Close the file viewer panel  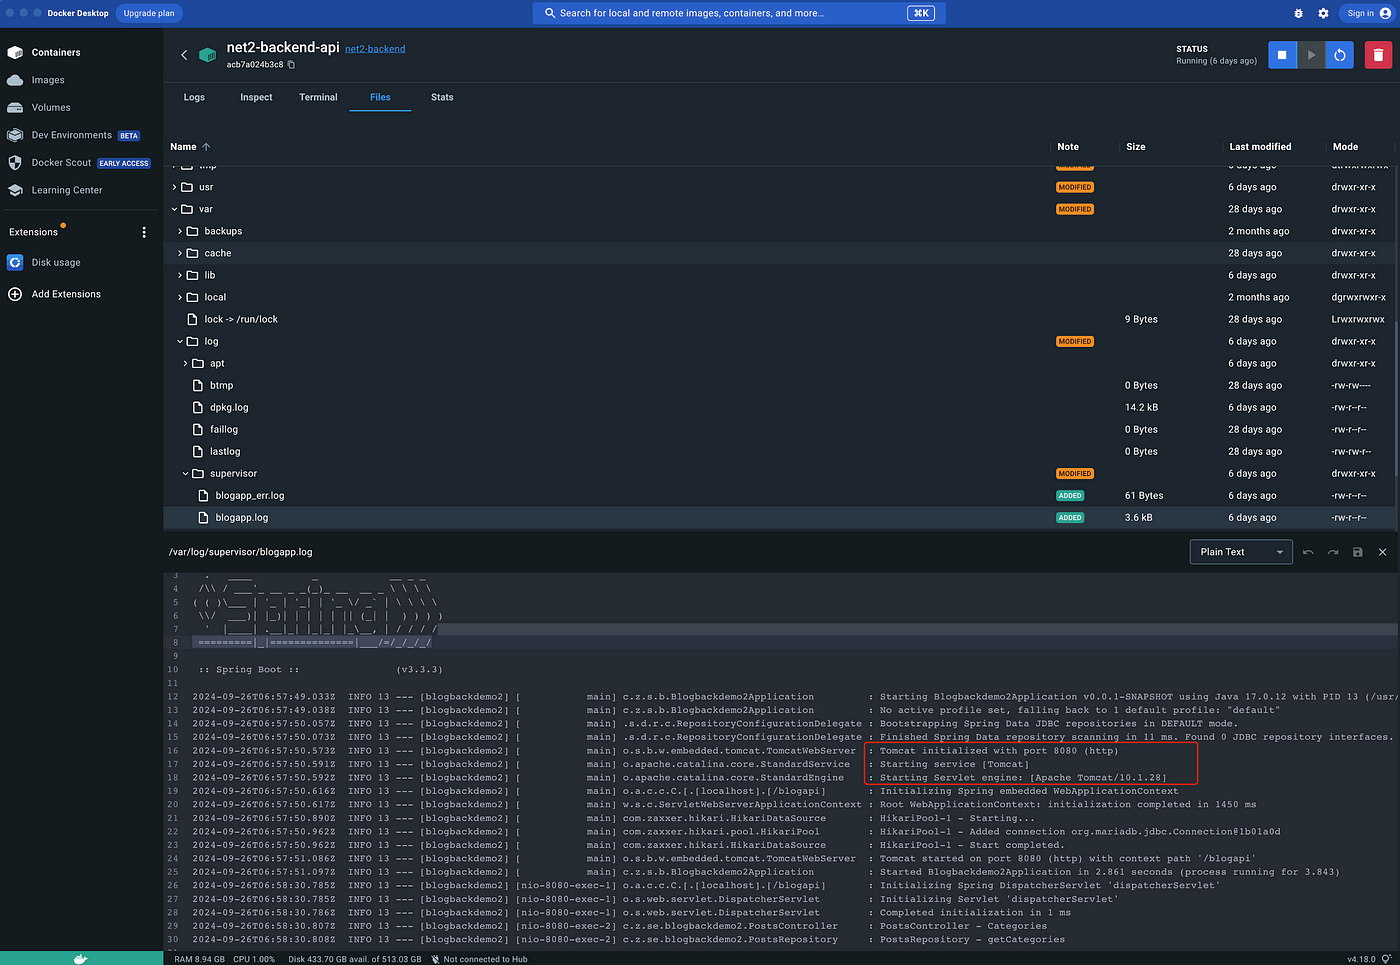[x=1382, y=552]
